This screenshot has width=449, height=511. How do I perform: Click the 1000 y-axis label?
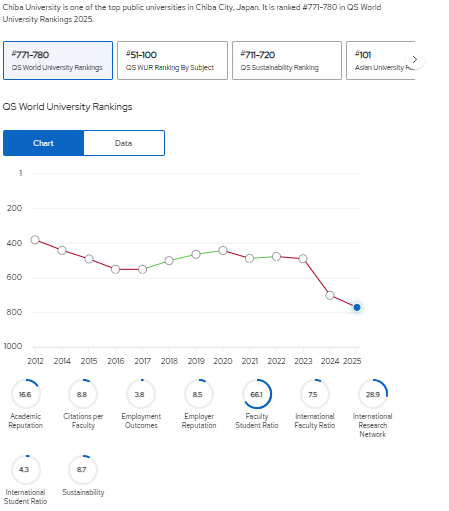(x=13, y=346)
